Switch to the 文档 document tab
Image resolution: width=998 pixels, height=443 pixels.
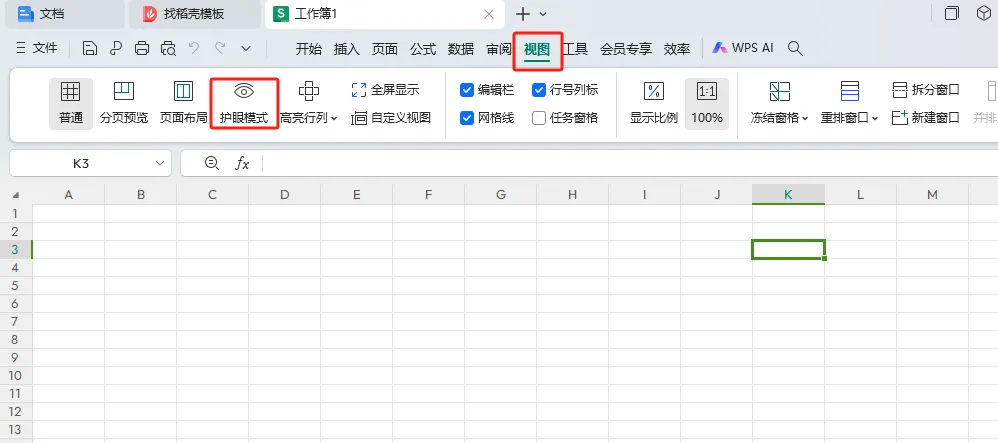pyautogui.click(x=64, y=14)
